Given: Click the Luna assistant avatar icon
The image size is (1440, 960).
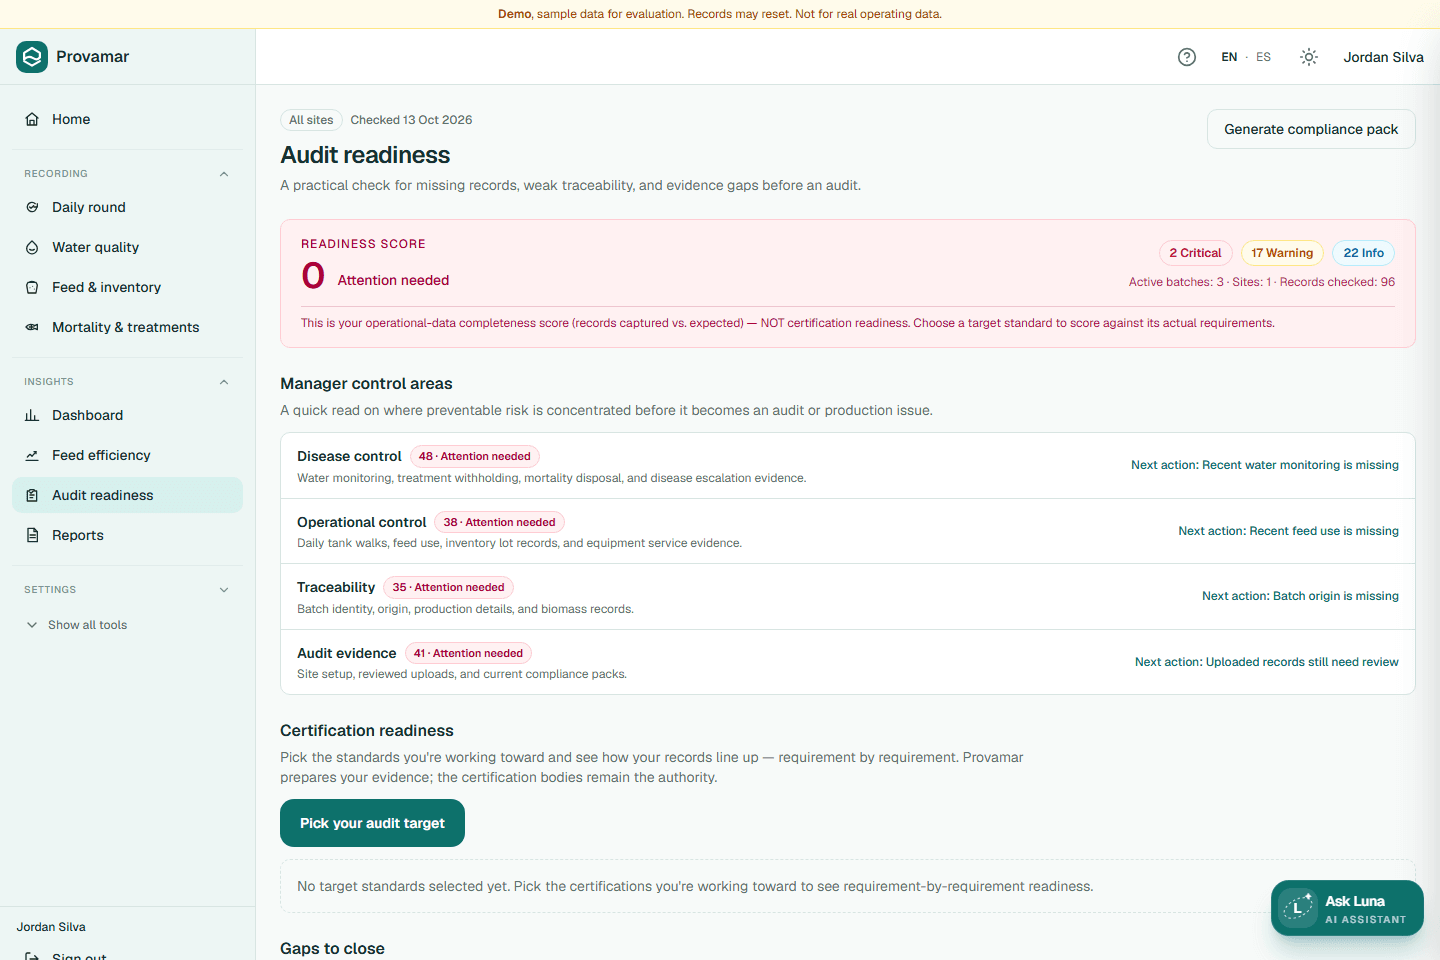Looking at the screenshot, I should click(x=1298, y=908).
